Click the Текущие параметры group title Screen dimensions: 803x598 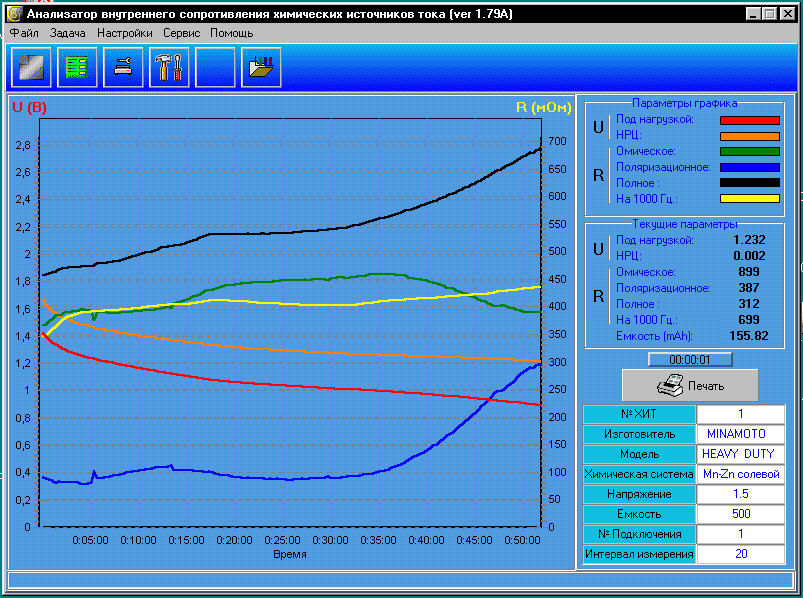685,224
